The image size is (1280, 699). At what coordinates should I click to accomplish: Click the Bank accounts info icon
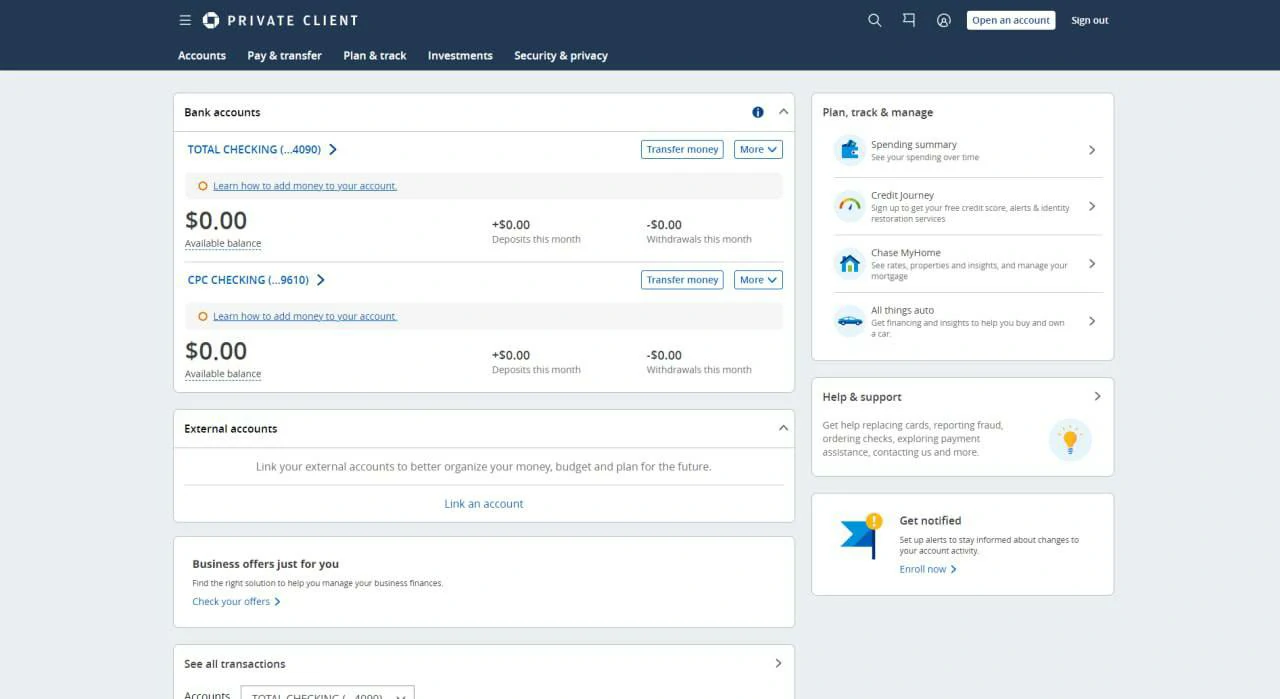pos(758,112)
